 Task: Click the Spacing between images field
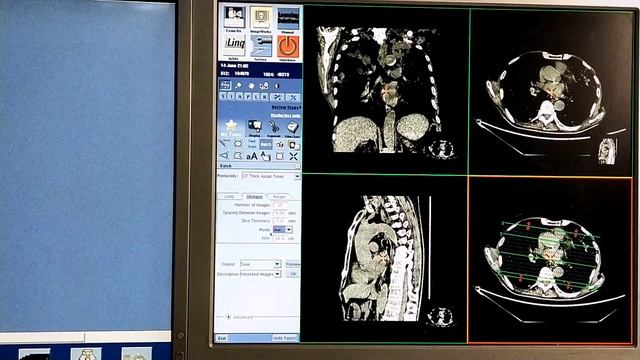(x=280, y=213)
